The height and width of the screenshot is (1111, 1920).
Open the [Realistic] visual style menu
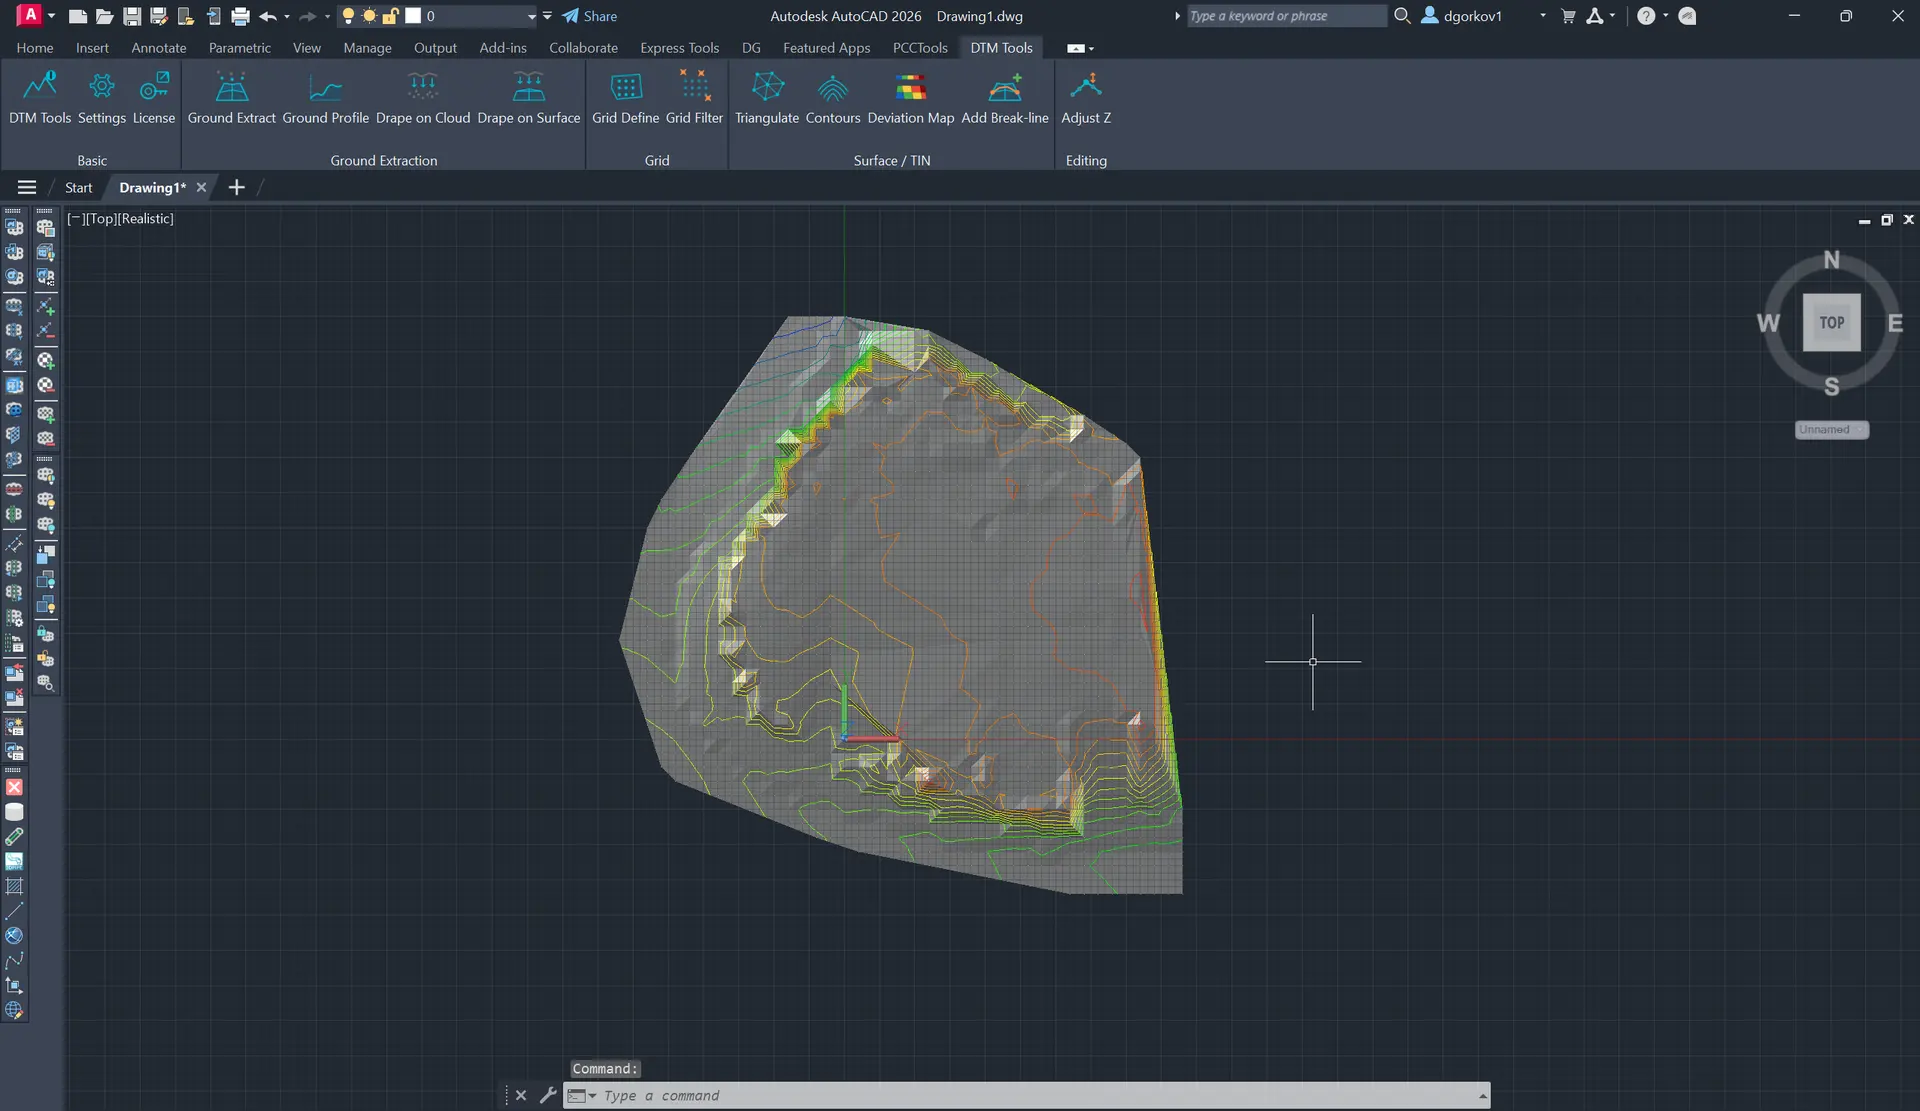tap(145, 218)
